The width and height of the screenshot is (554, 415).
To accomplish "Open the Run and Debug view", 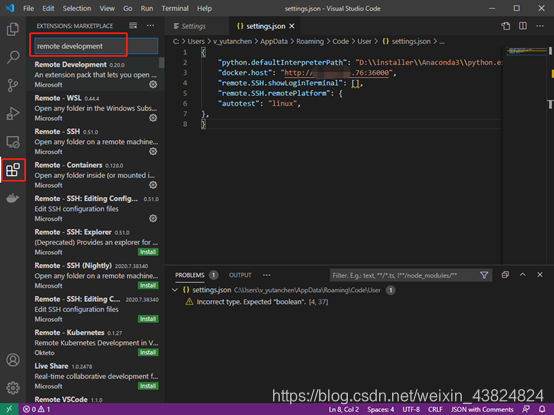I will coord(13,113).
